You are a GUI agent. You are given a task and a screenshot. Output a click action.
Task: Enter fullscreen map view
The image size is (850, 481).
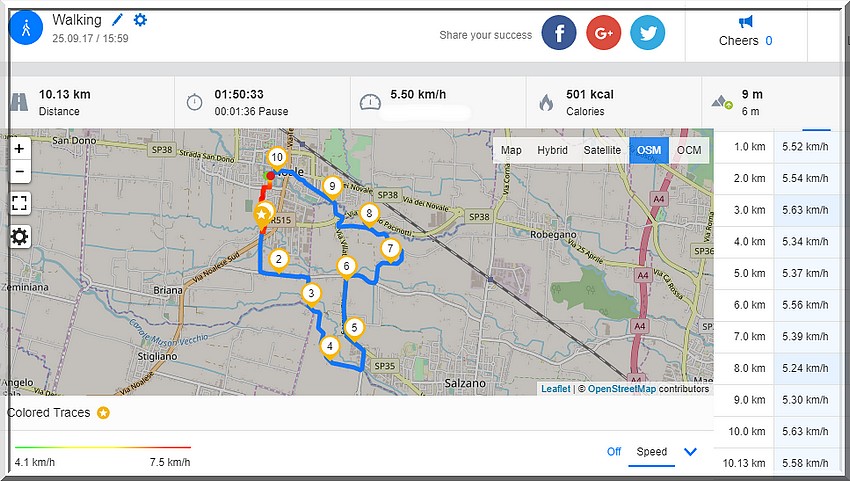coord(19,203)
